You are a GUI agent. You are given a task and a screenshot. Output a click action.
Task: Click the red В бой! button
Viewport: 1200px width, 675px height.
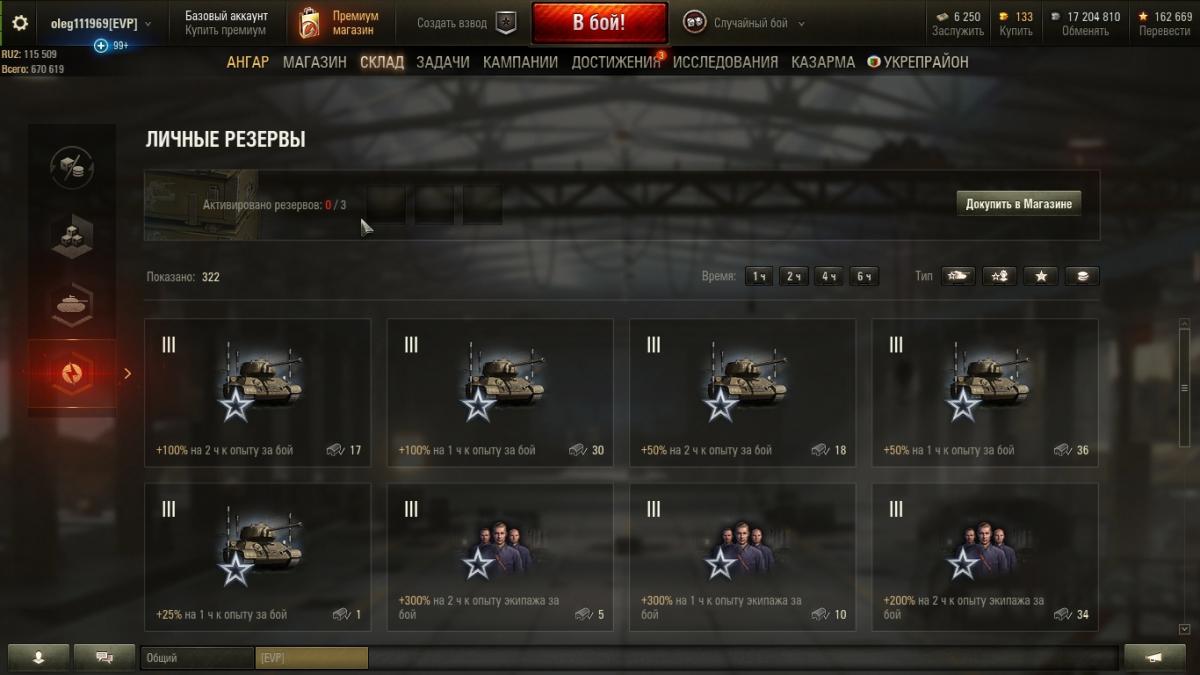click(599, 23)
